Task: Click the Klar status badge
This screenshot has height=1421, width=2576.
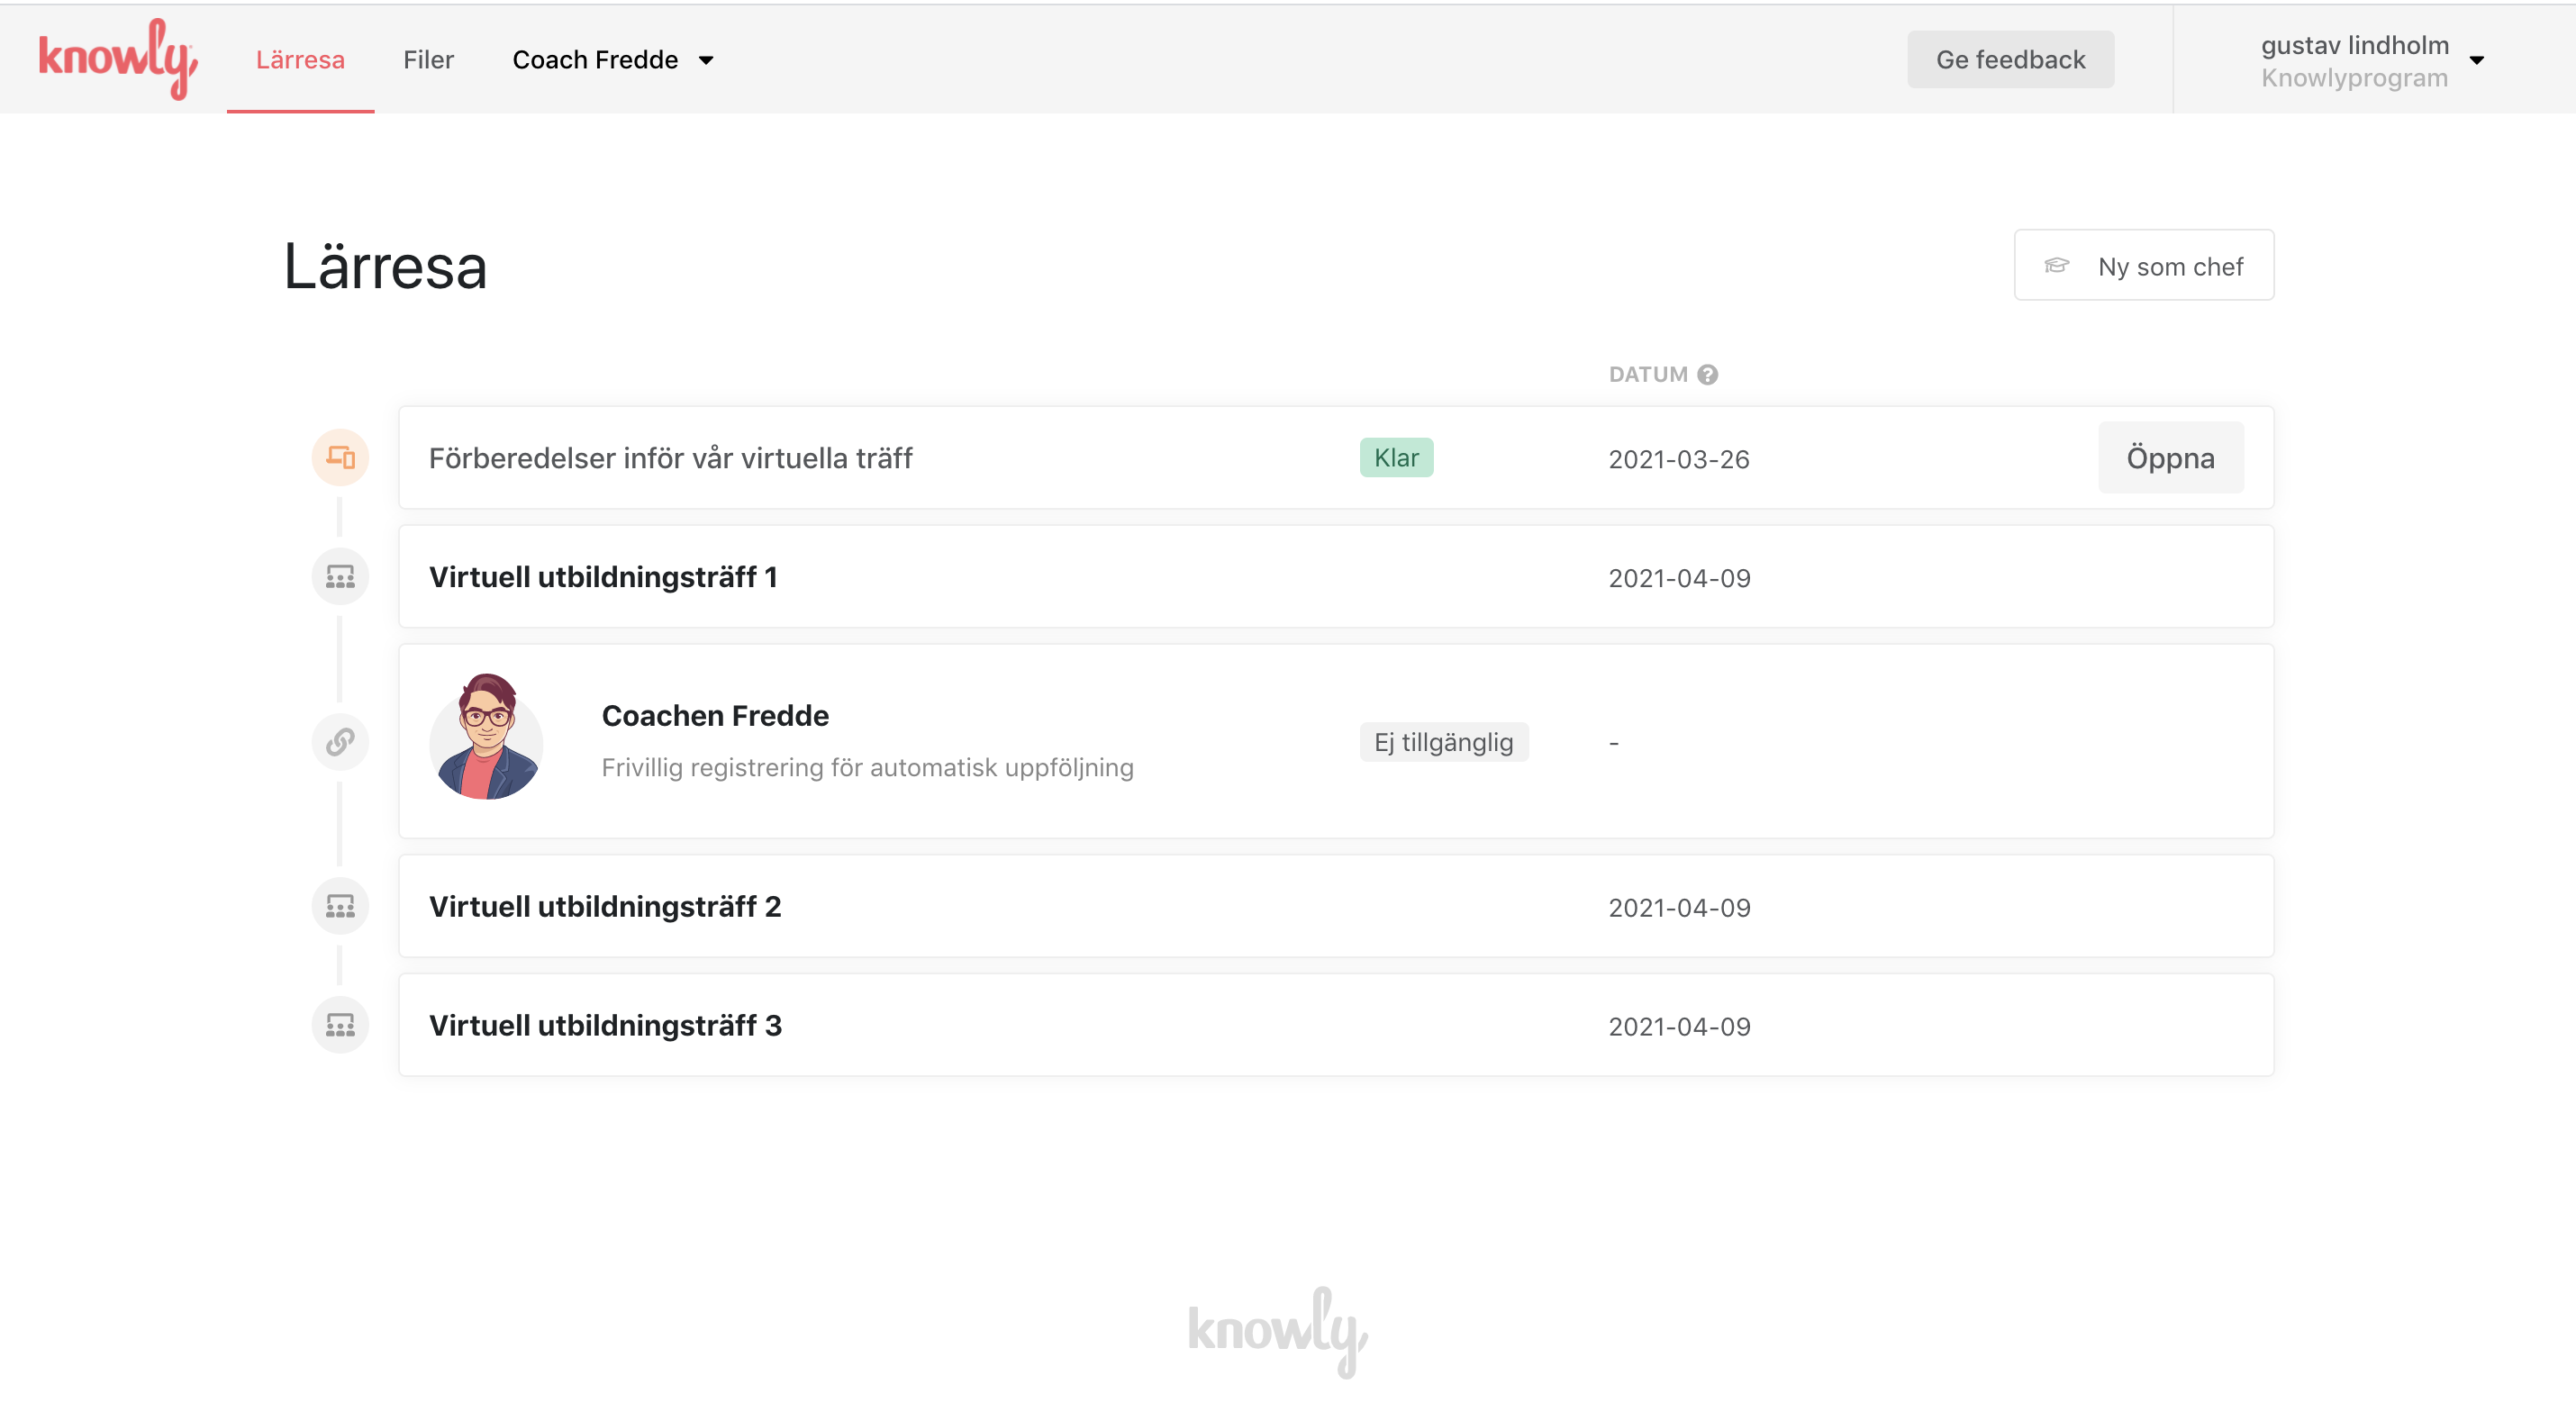Action: [1395, 458]
